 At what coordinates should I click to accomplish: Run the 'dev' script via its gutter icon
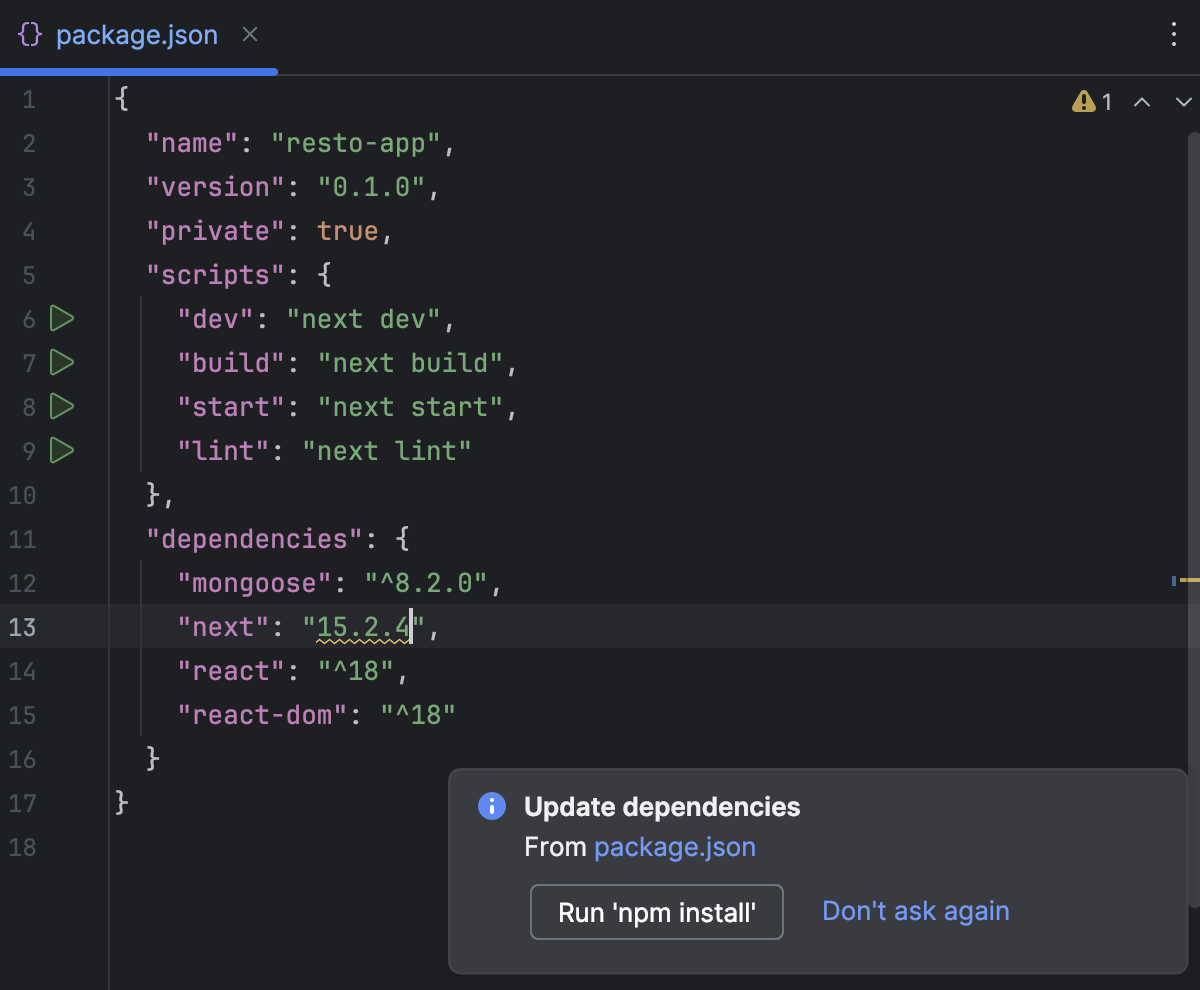point(61,318)
